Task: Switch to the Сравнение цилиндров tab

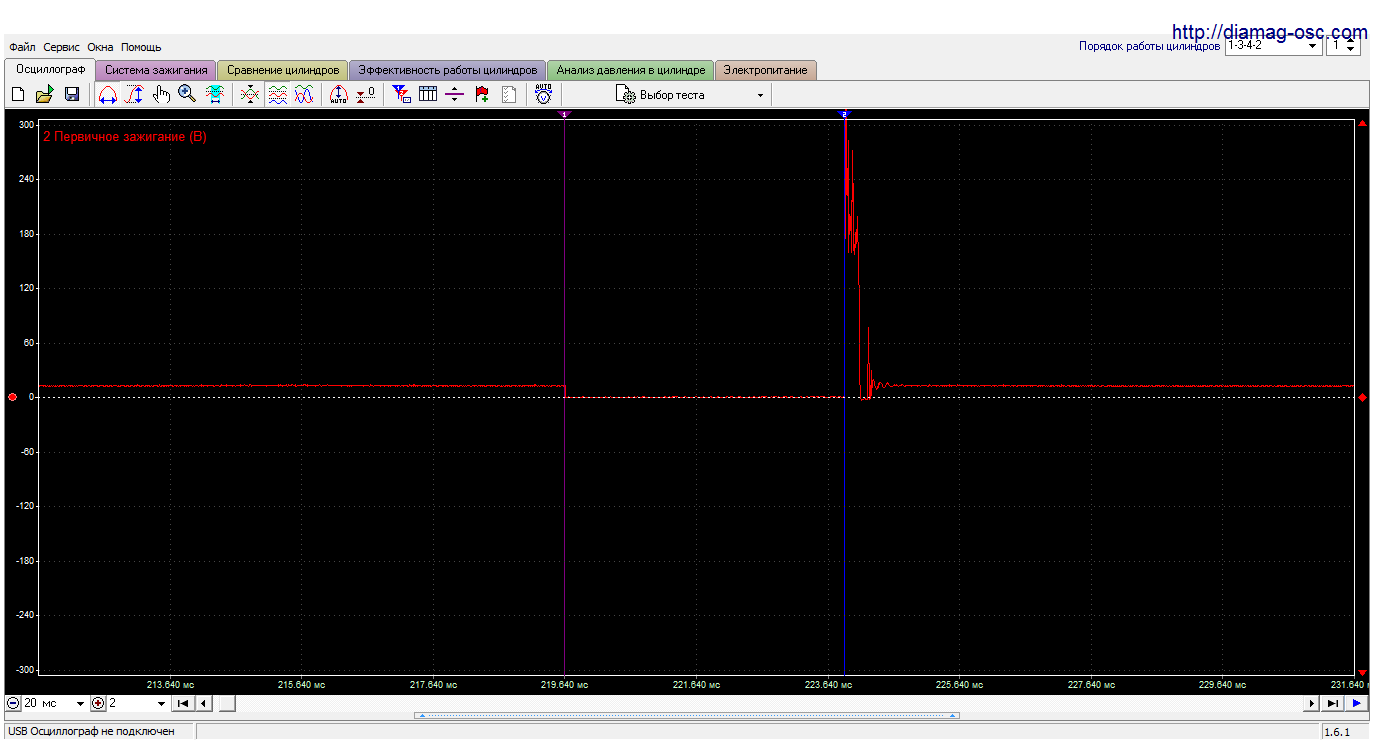Action: pos(283,70)
